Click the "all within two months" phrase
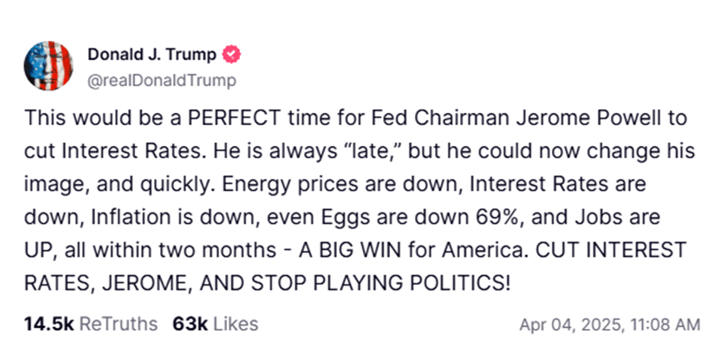The width and height of the screenshot is (717, 361). 171,250
